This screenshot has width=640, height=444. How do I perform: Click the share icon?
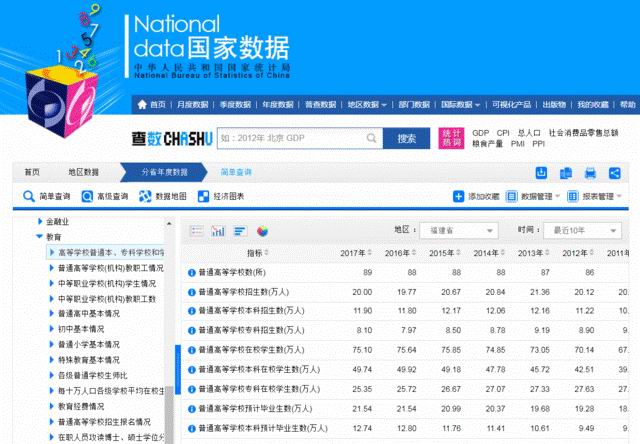pyautogui.click(x=614, y=172)
